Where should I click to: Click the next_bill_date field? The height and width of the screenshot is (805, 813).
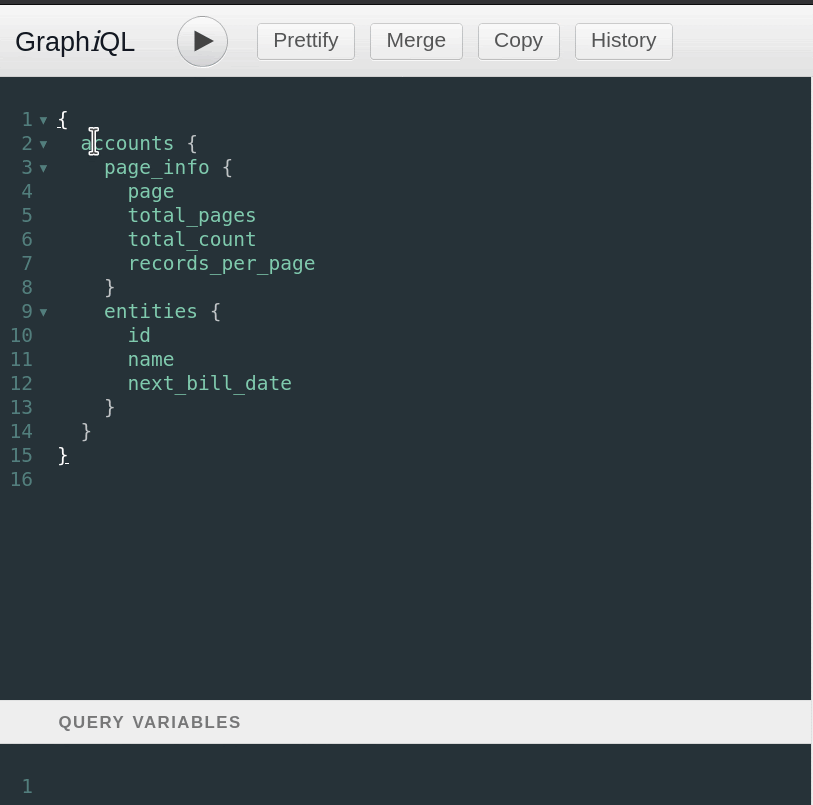click(209, 383)
